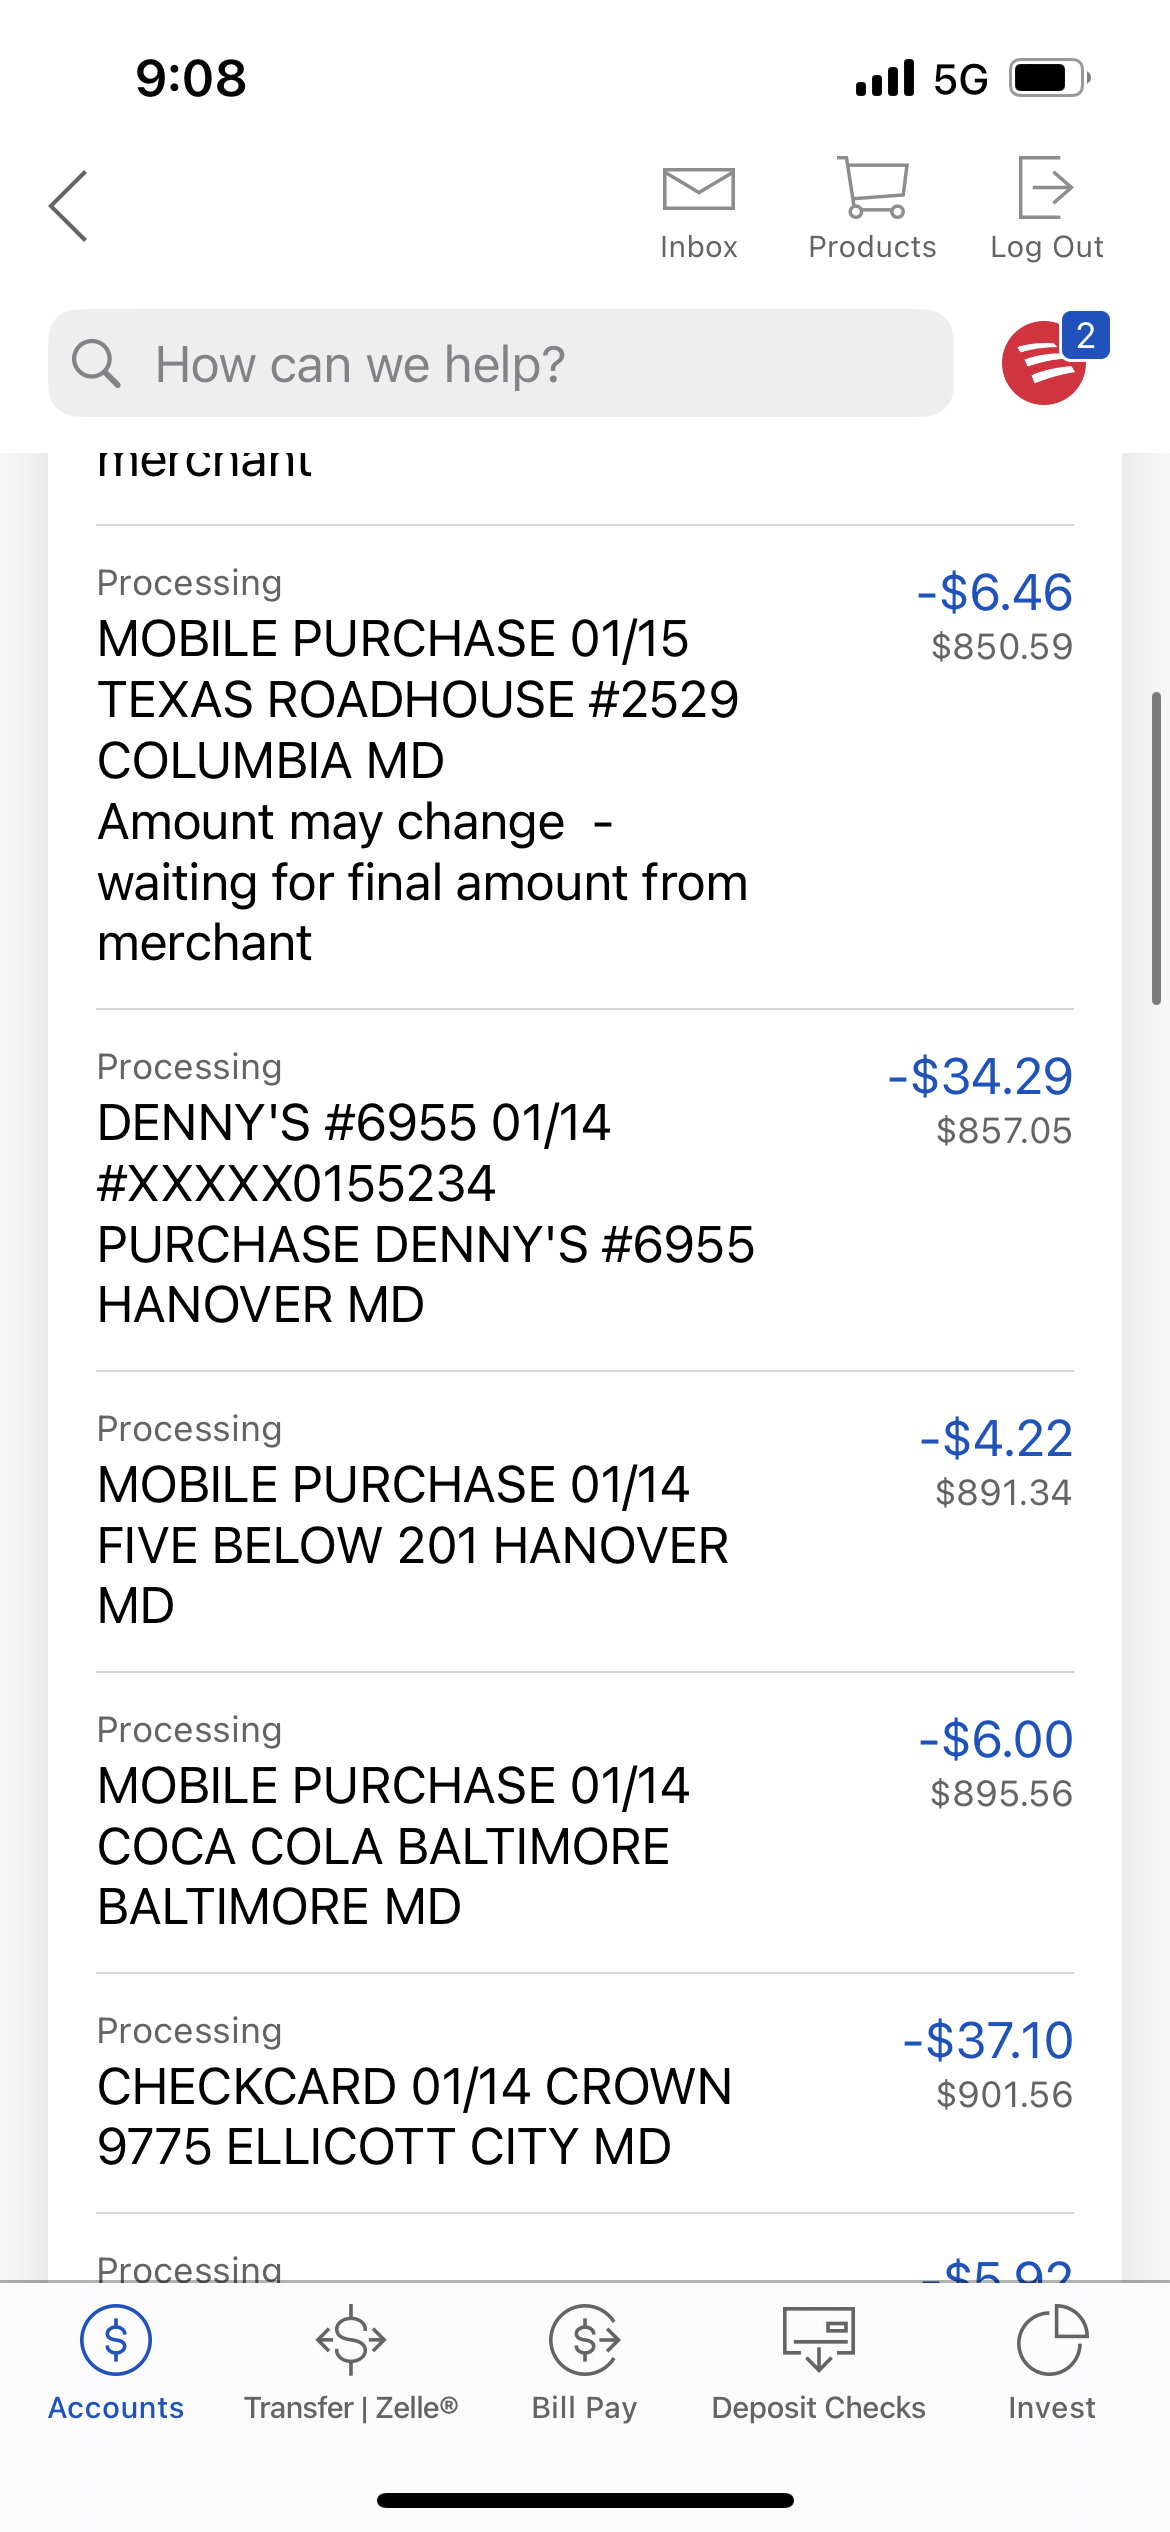Select the Coca Cola Baltimore transaction
The width and height of the screenshot is (1170, 2532).
pyautogui.click(x=384, y=1845)
